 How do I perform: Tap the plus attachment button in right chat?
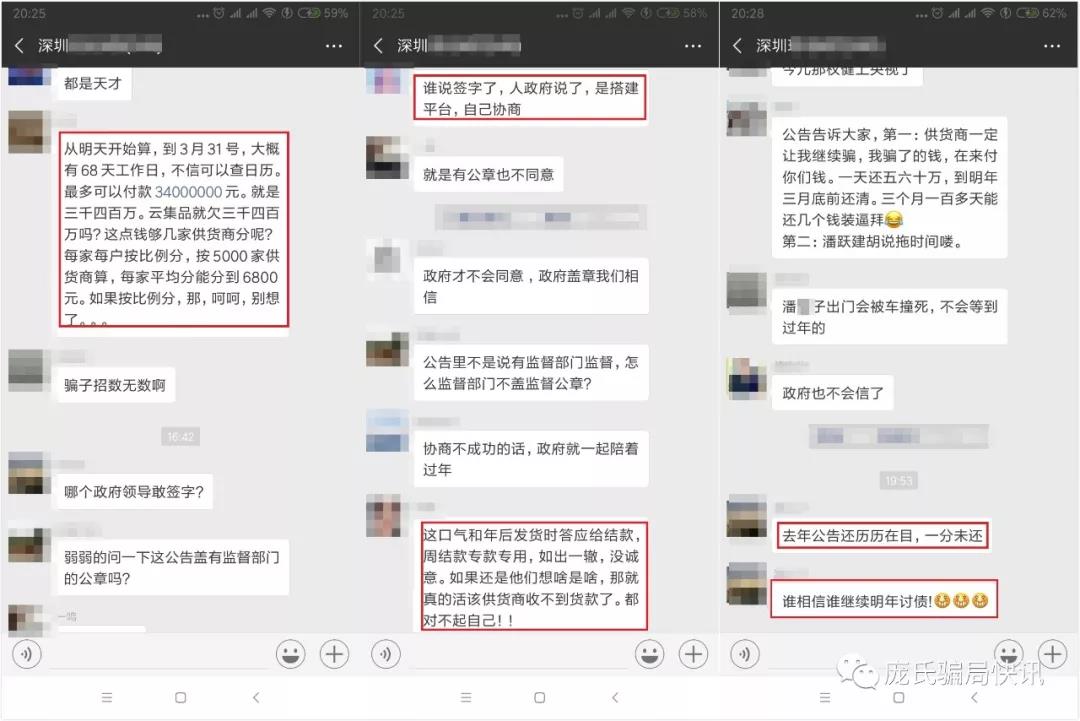[1052, 655]
